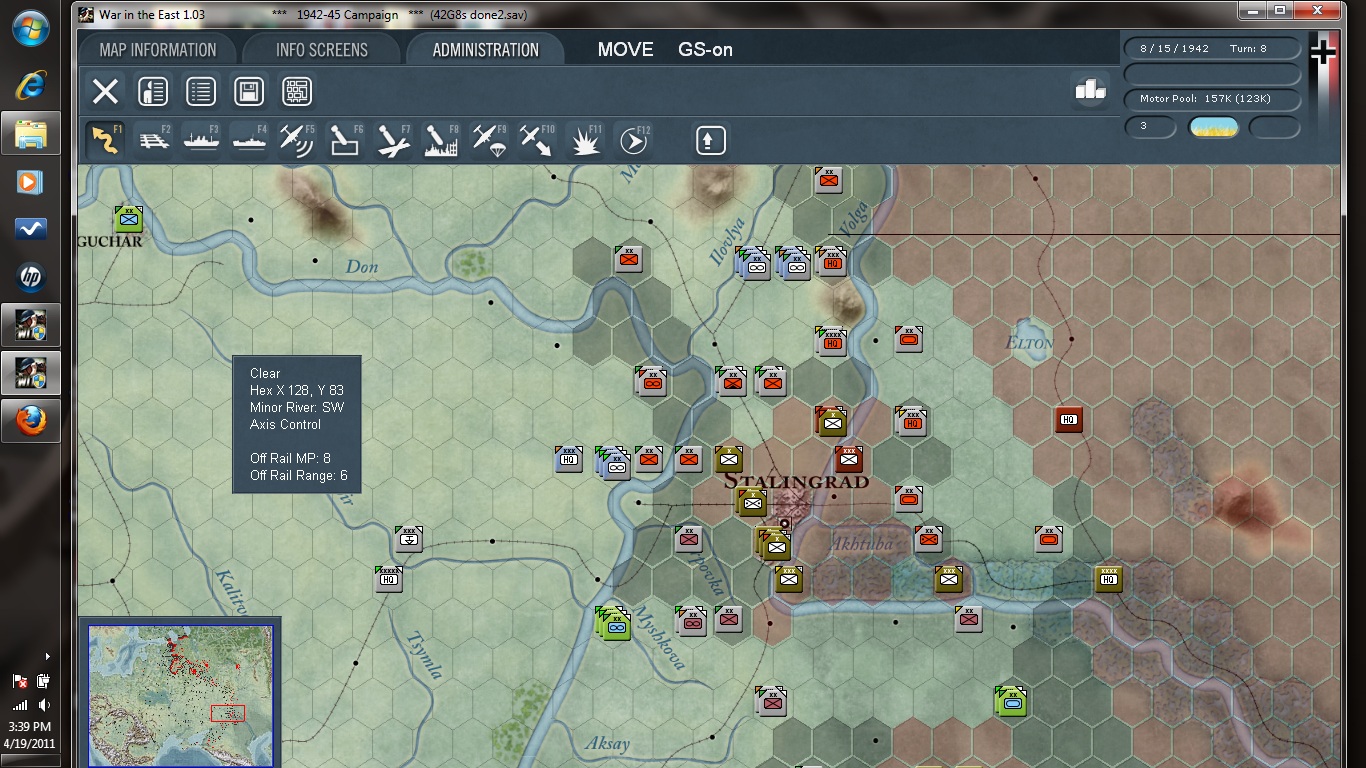1366x768 pixels.
Task: Switch to Rail mode (F2)
Action: (x=153, y=140)
